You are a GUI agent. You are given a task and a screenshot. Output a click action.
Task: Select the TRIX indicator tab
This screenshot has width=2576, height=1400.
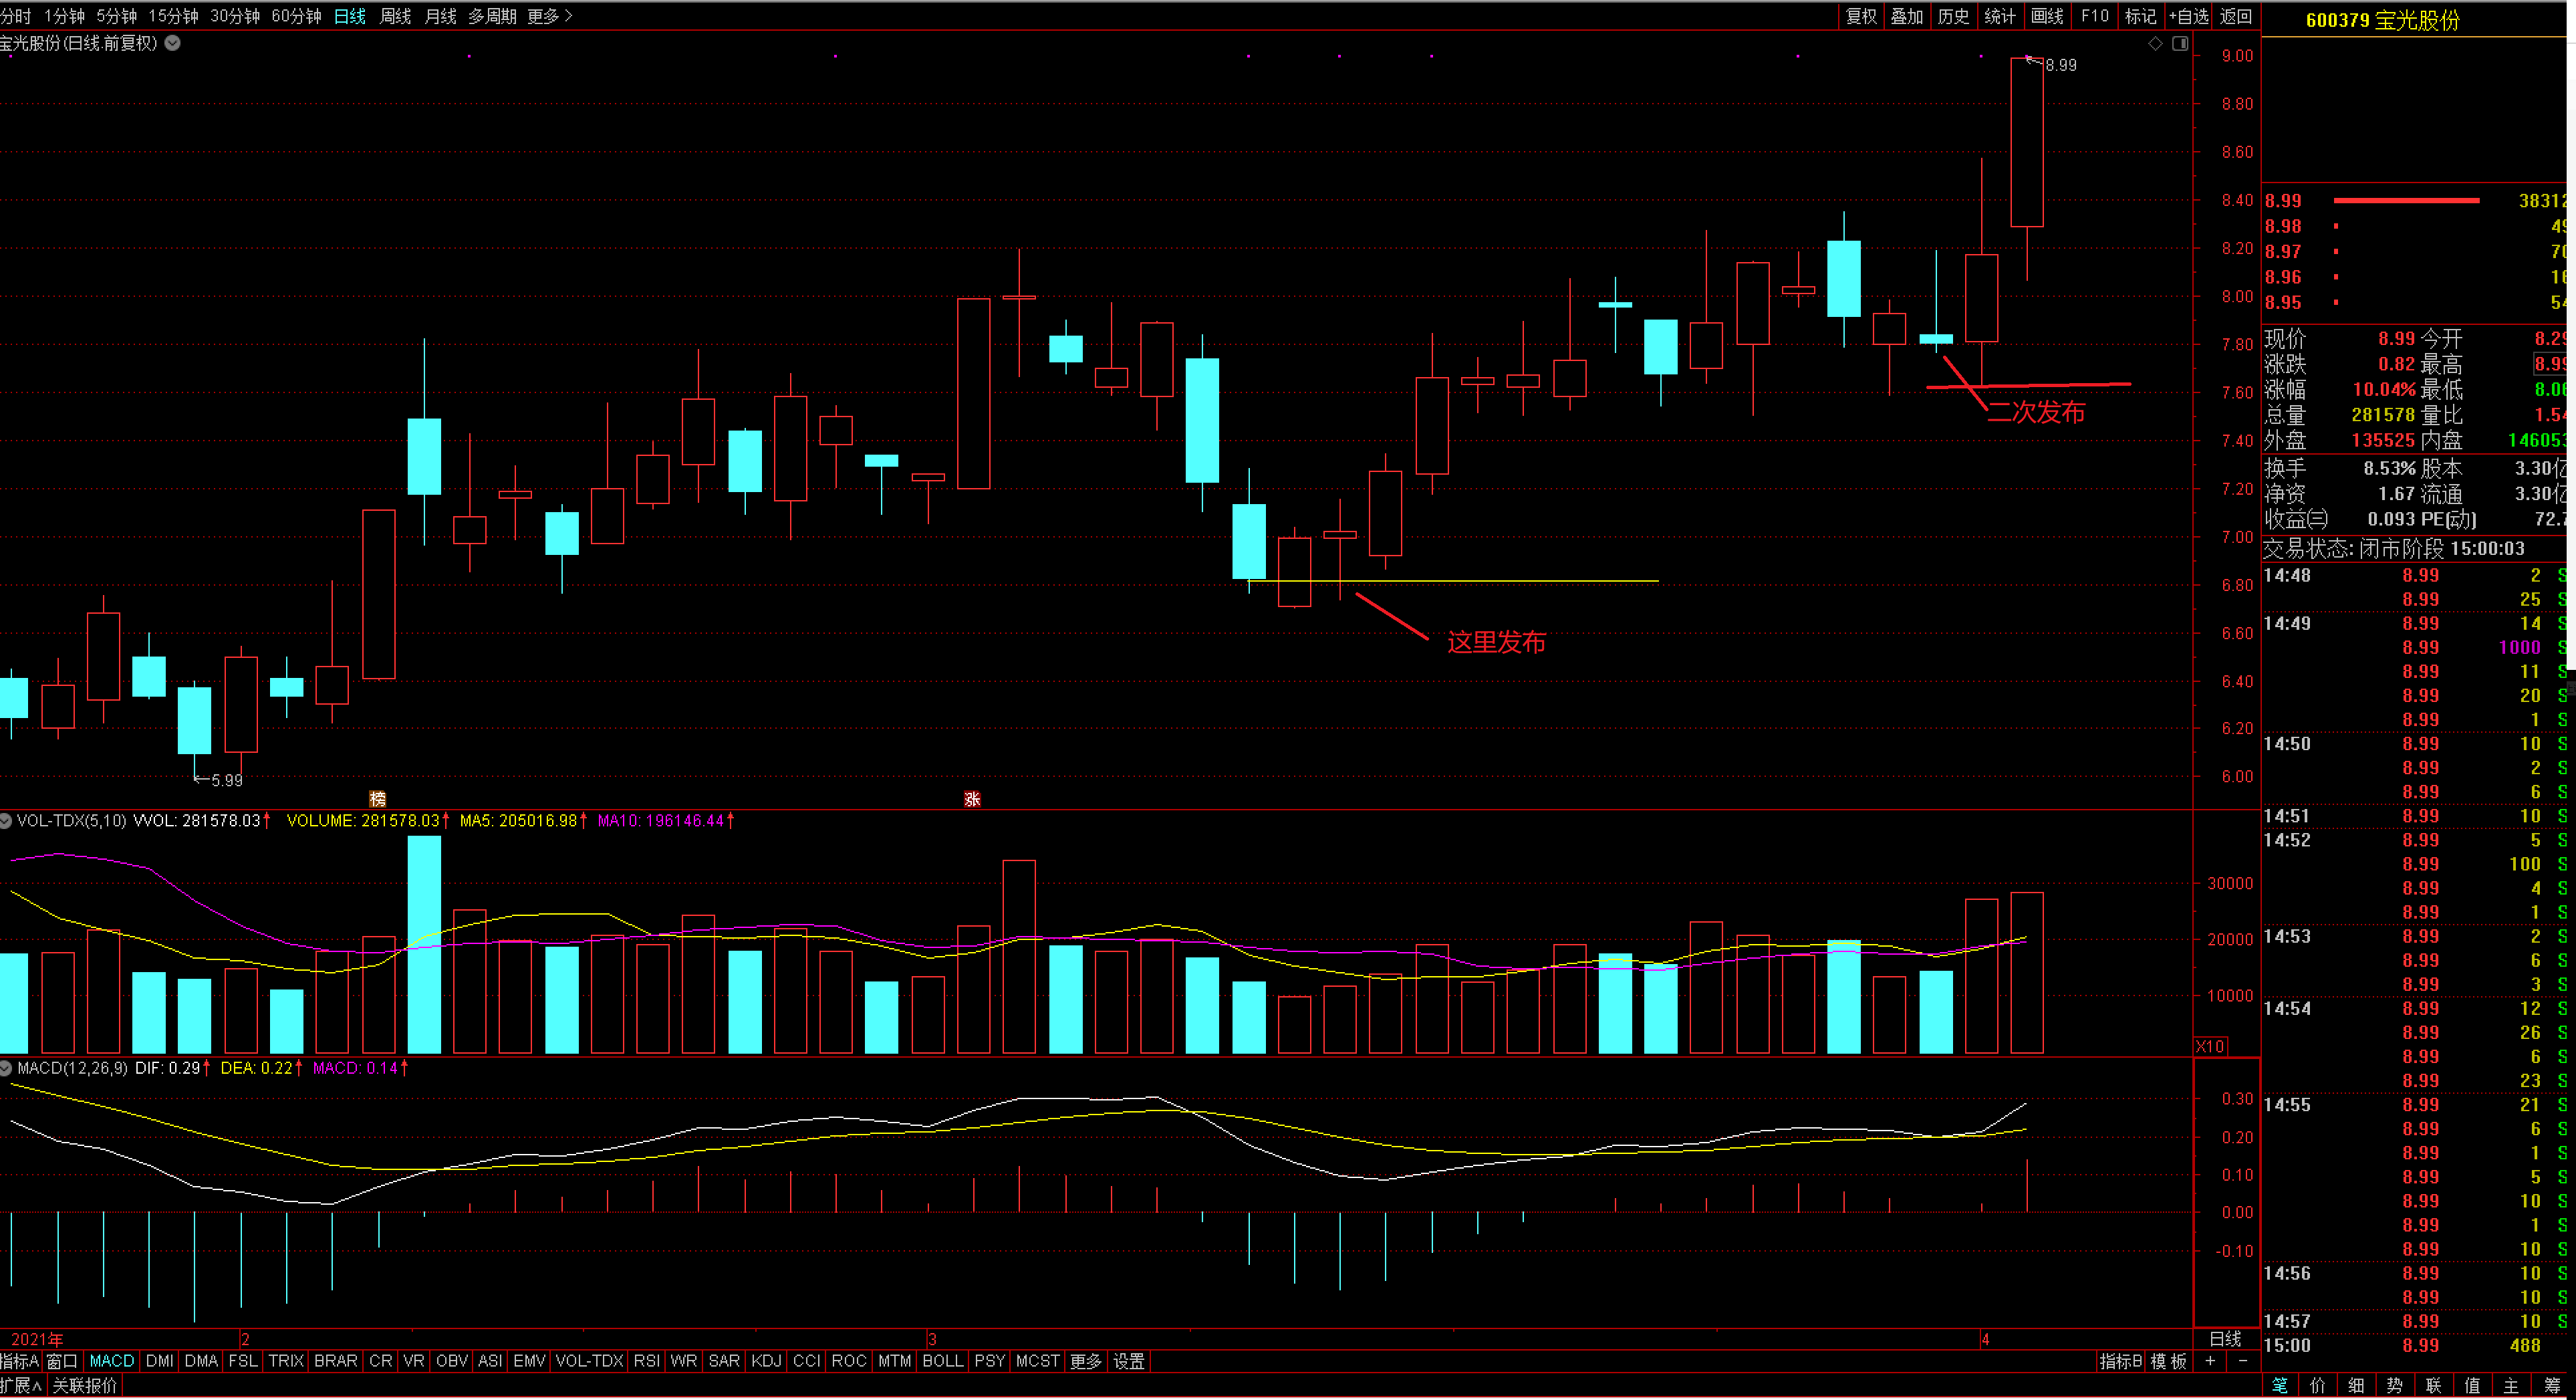tap(286, 1362)
